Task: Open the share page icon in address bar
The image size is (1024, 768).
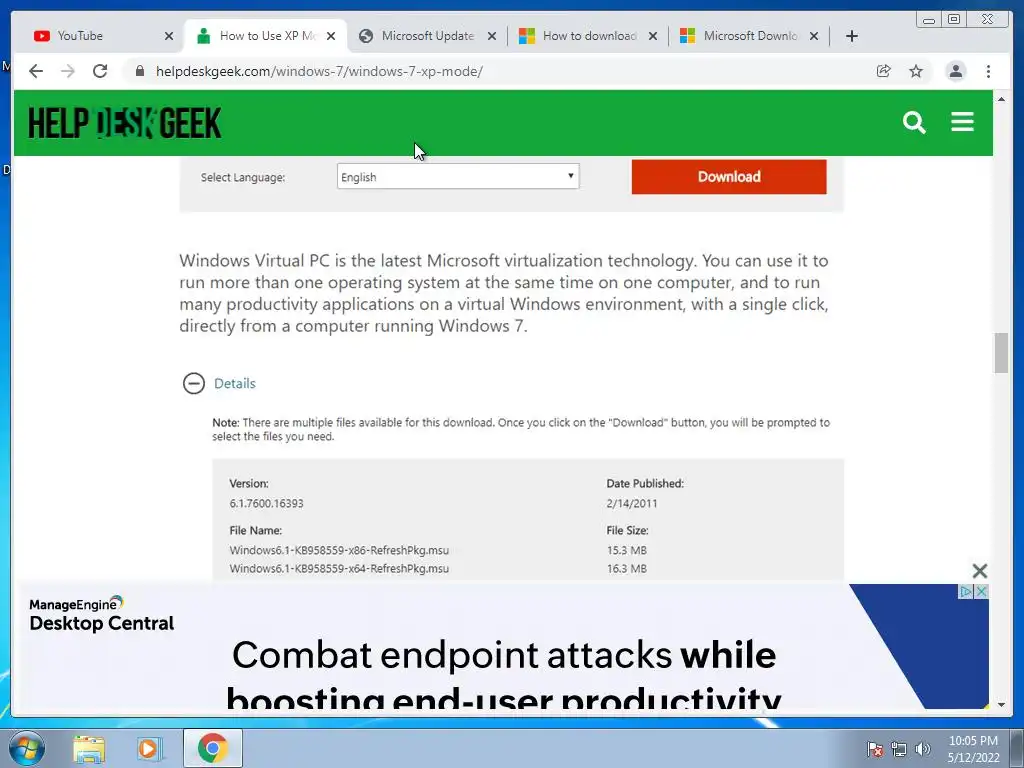Action: 884,71
